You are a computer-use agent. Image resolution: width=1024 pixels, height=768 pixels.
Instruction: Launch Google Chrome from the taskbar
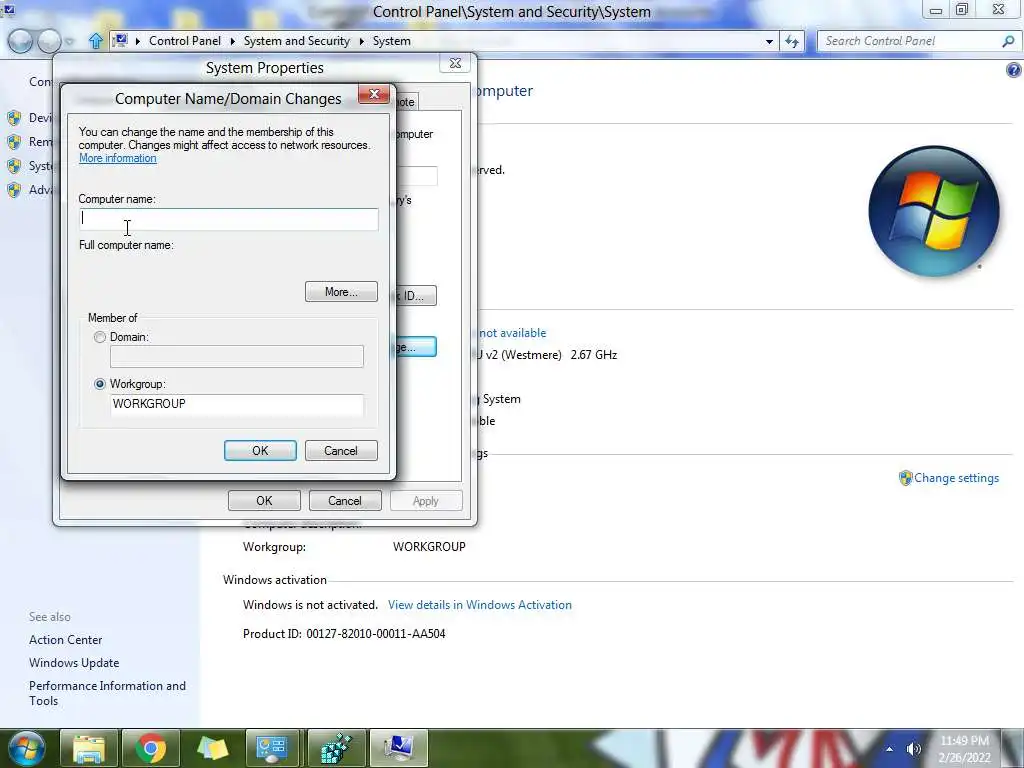151,748
